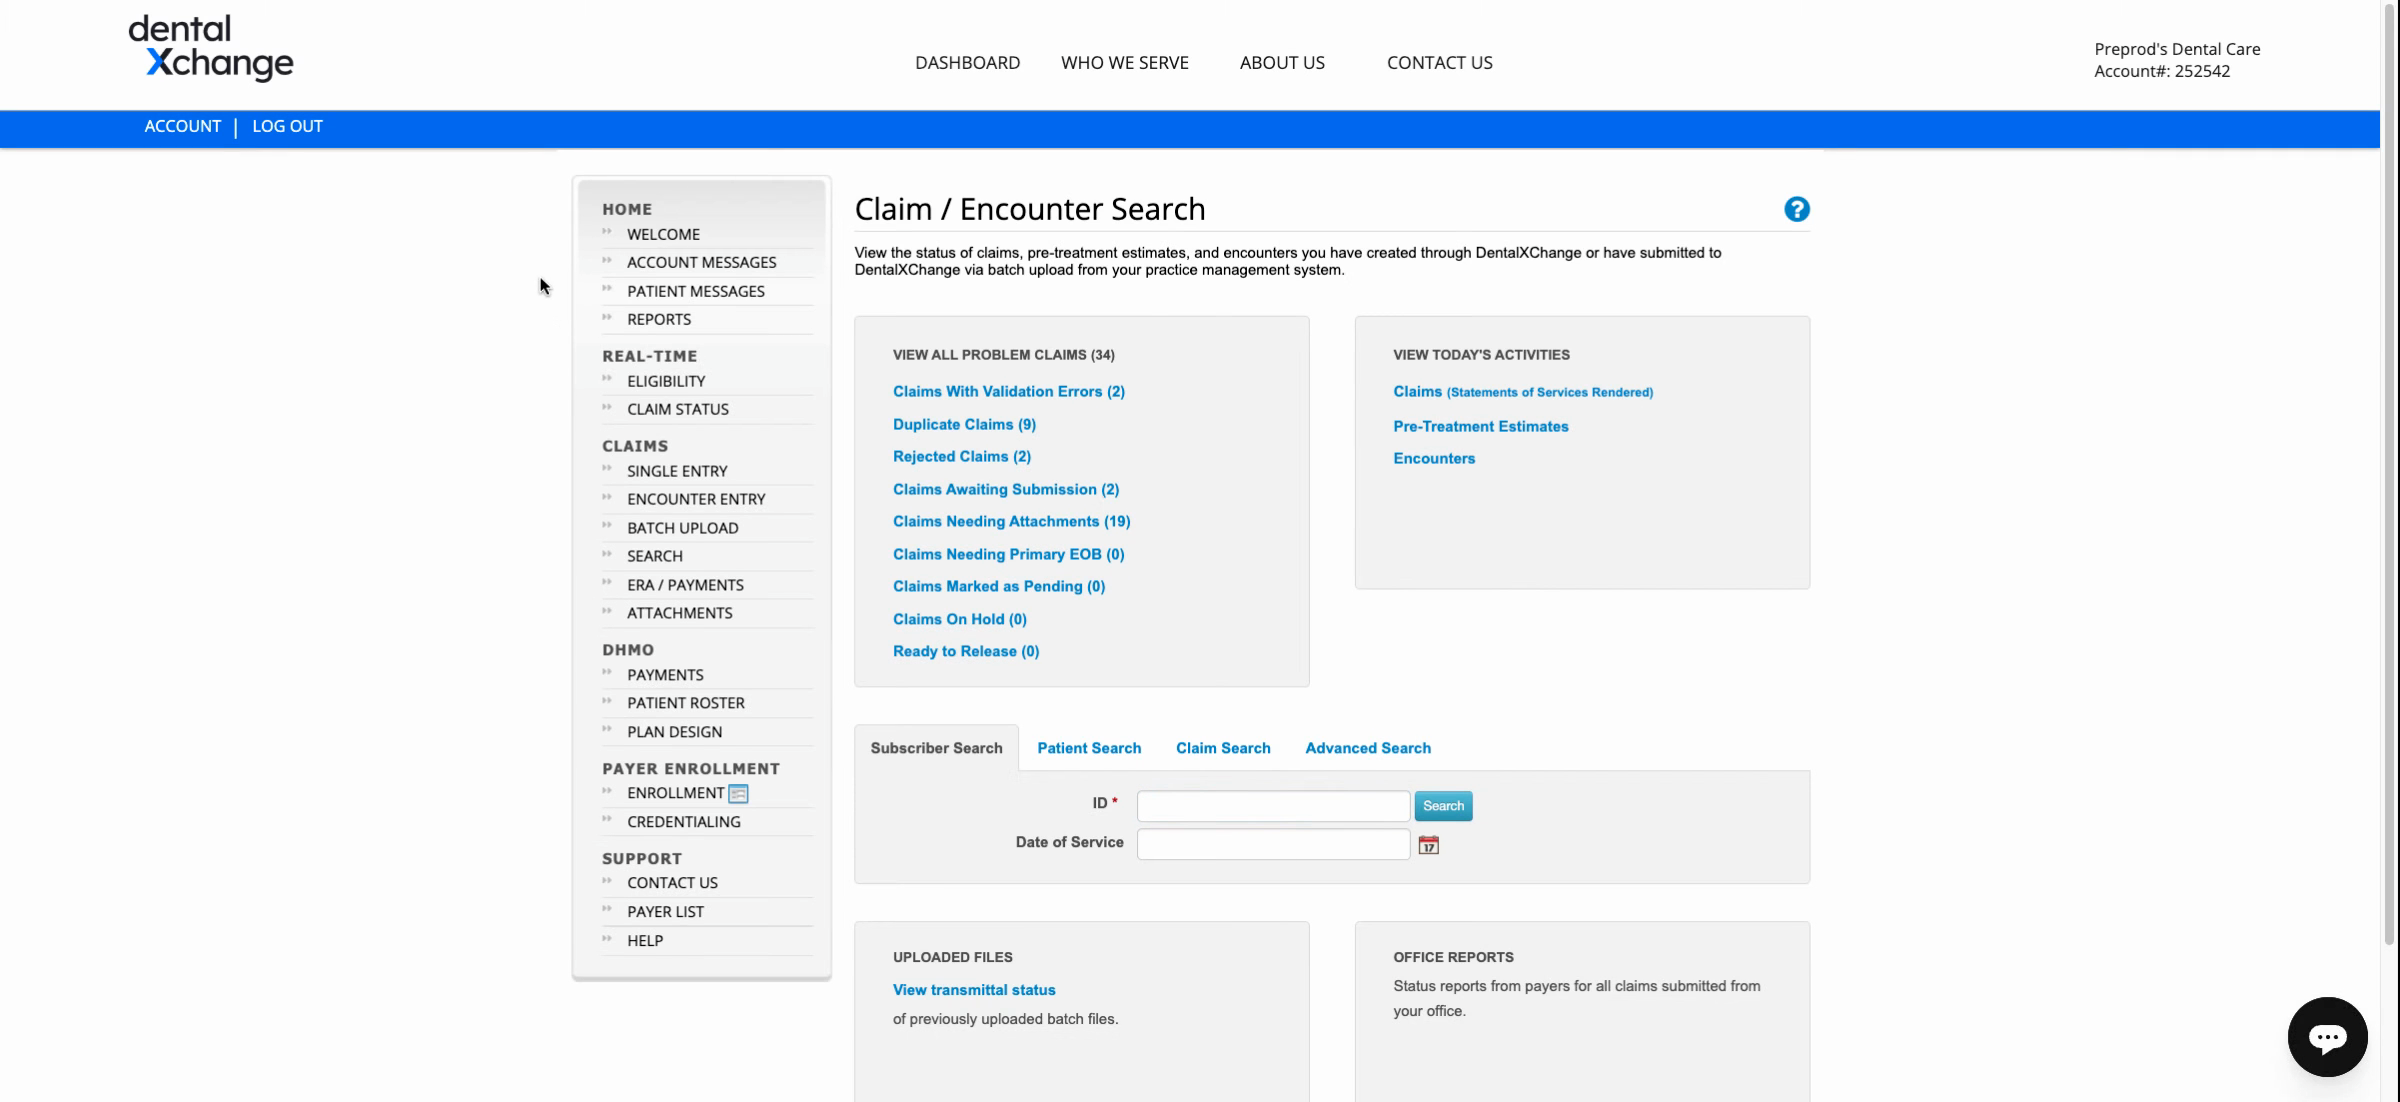Open Single Entry under Claims
The image size is (2400, 1102).
coord(677,471)
